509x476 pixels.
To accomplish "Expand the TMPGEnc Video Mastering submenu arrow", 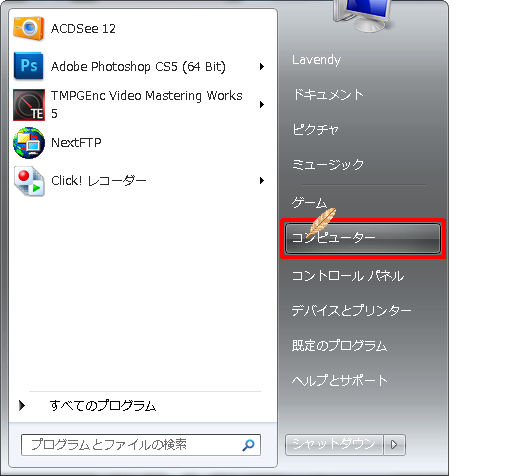I will pos(262,105).
